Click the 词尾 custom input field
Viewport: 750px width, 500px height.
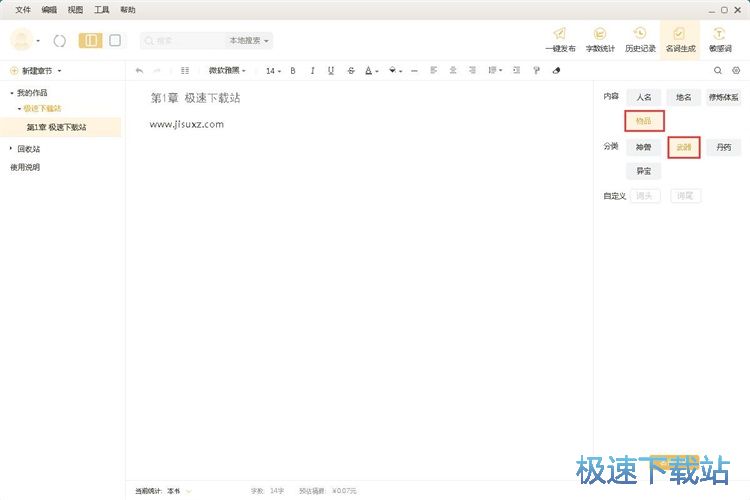(x=685, y=196)
